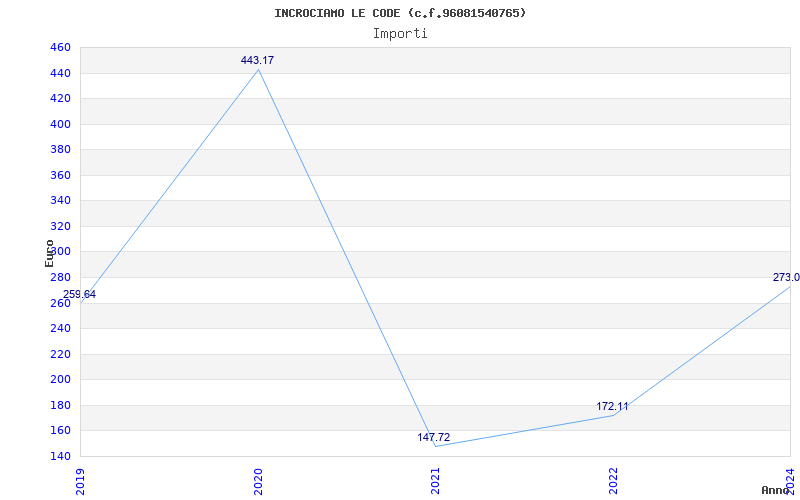Click the 2024 x-axis year label
Viewport: 800px width, 500px height.
click(x=790, y=480)
